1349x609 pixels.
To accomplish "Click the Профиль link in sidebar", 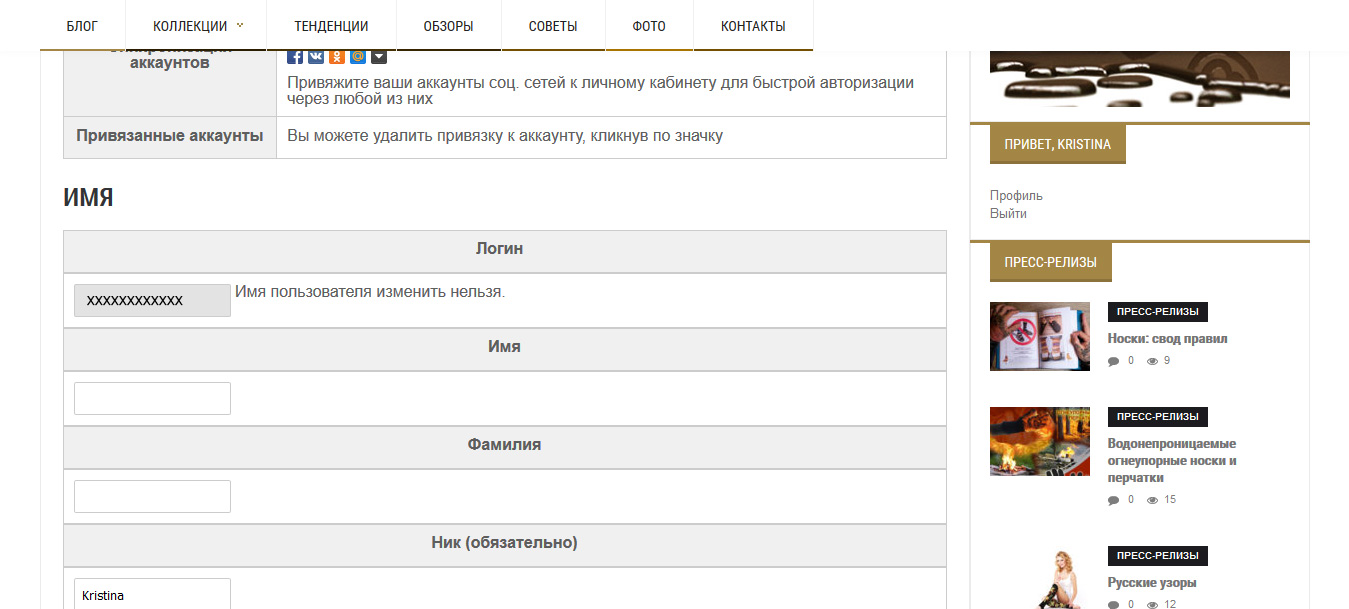I will [x=1016, y=195].
